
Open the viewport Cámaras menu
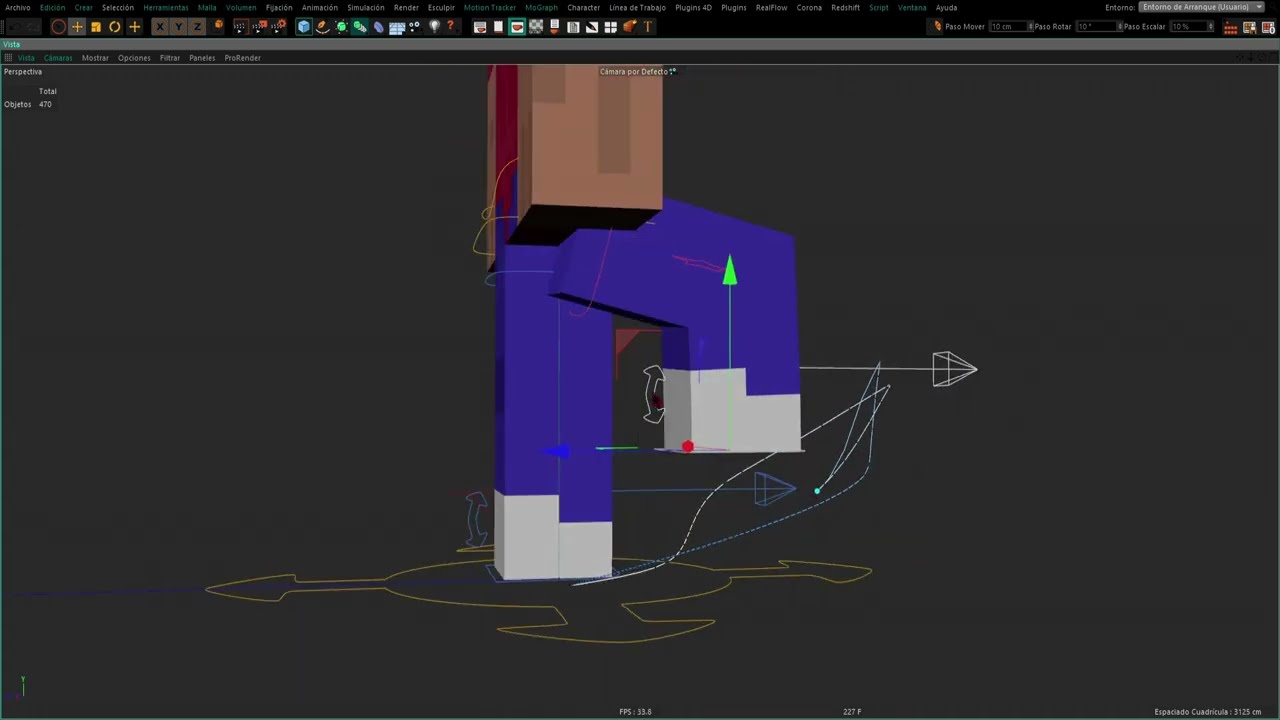point(58,58)
